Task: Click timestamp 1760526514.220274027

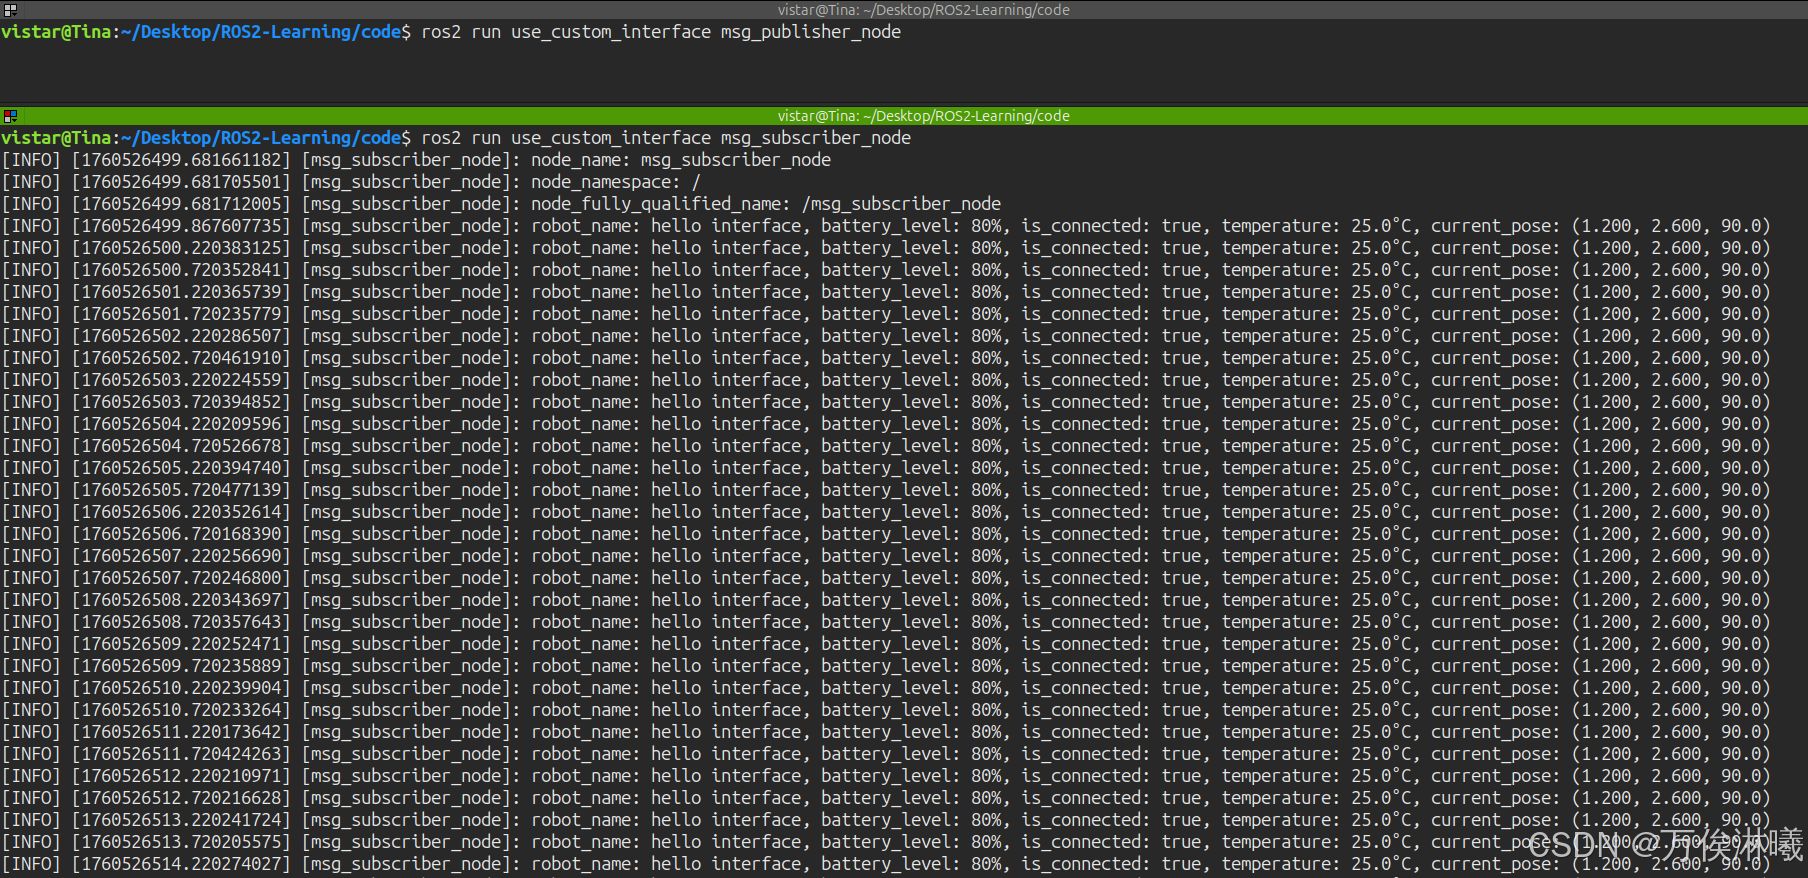Action: click(x=181, y=864)
